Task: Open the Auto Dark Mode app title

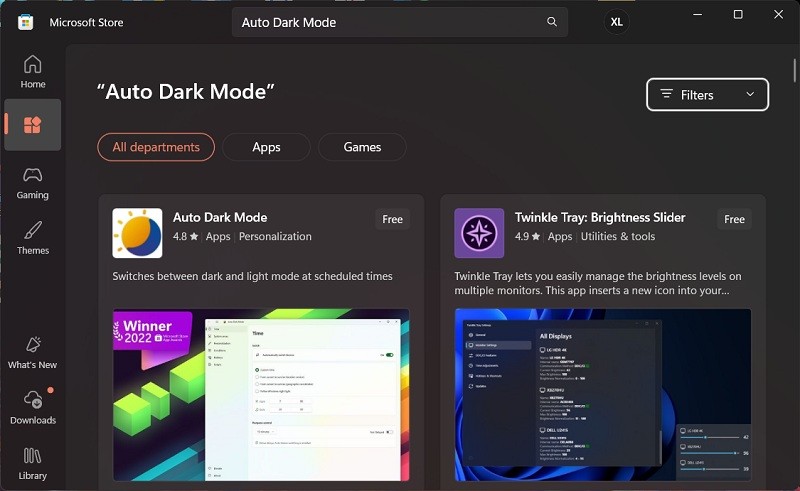Action: pyautogui.click(x=220, y=217)
